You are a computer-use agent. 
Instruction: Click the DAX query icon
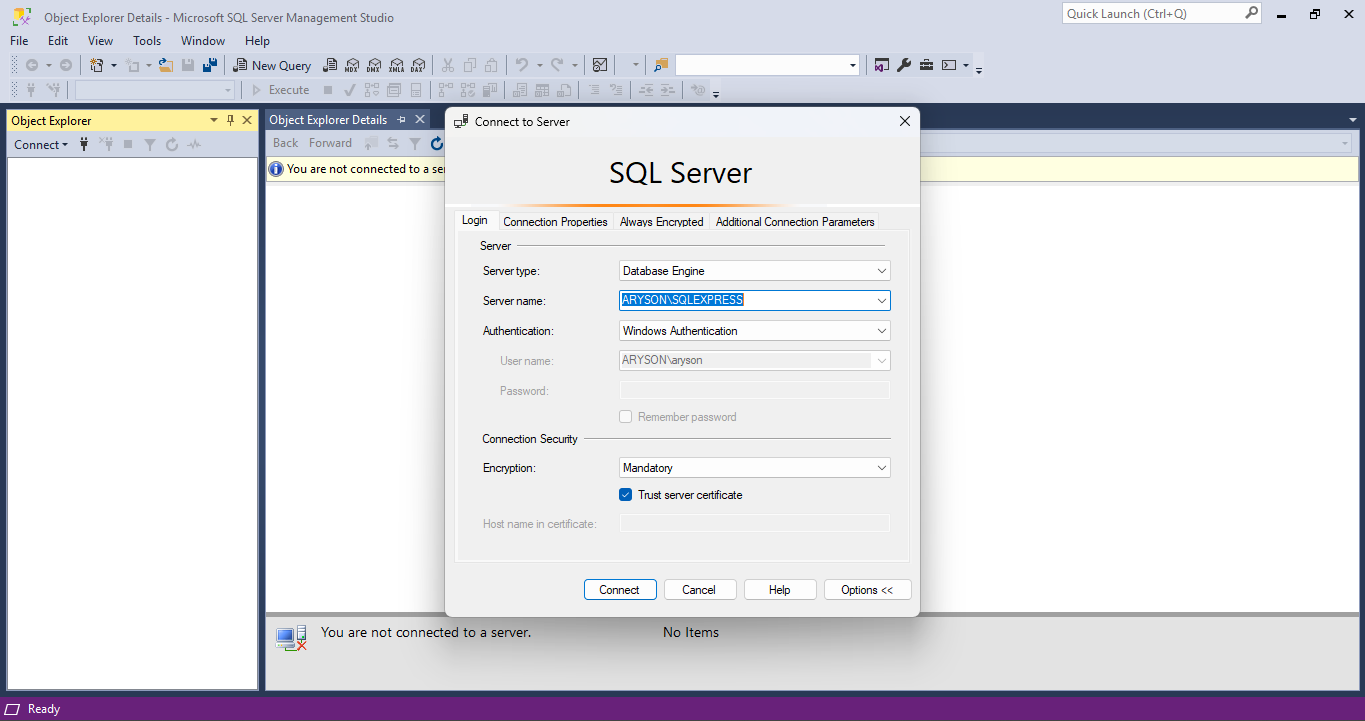click(x=418, y=65)
